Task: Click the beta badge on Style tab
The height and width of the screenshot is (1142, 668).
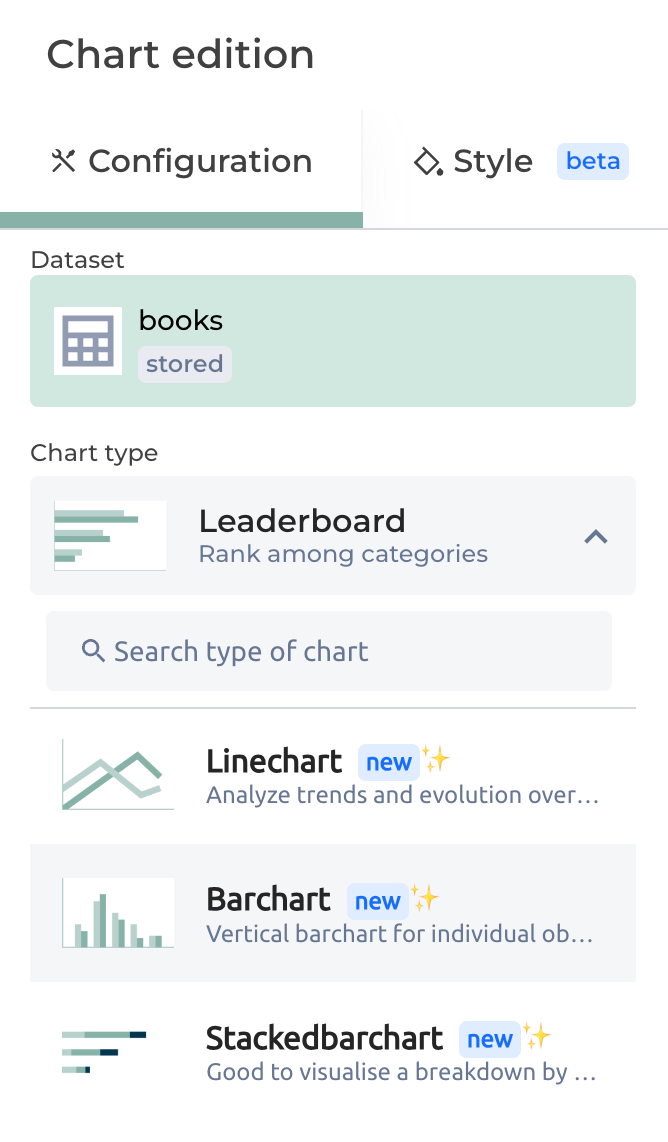Action: click(593, 161)
